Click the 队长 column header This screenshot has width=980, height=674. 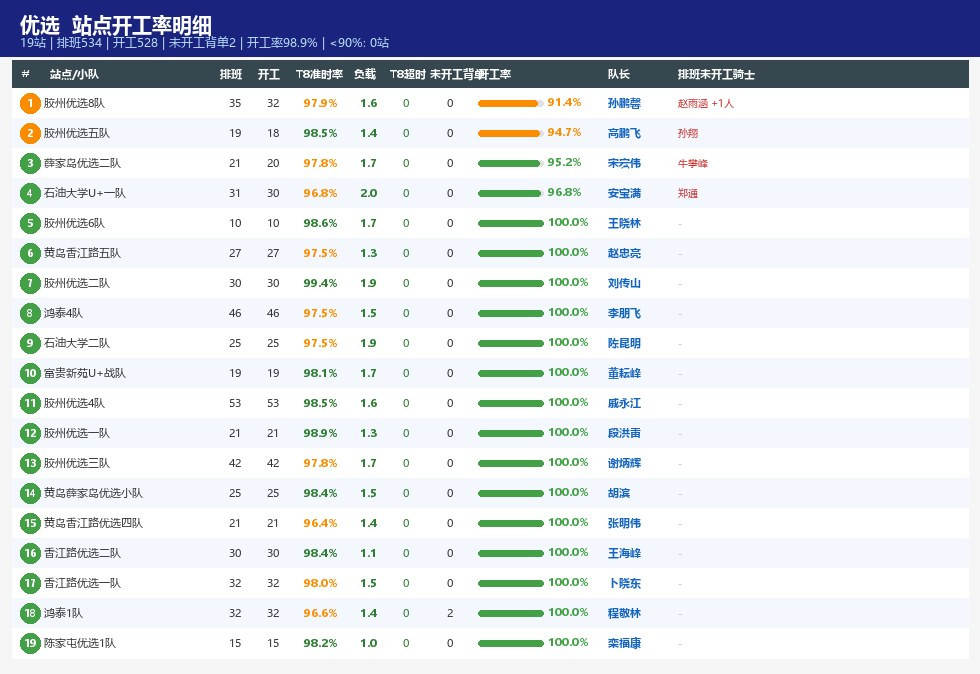click(x=619, y=74)
